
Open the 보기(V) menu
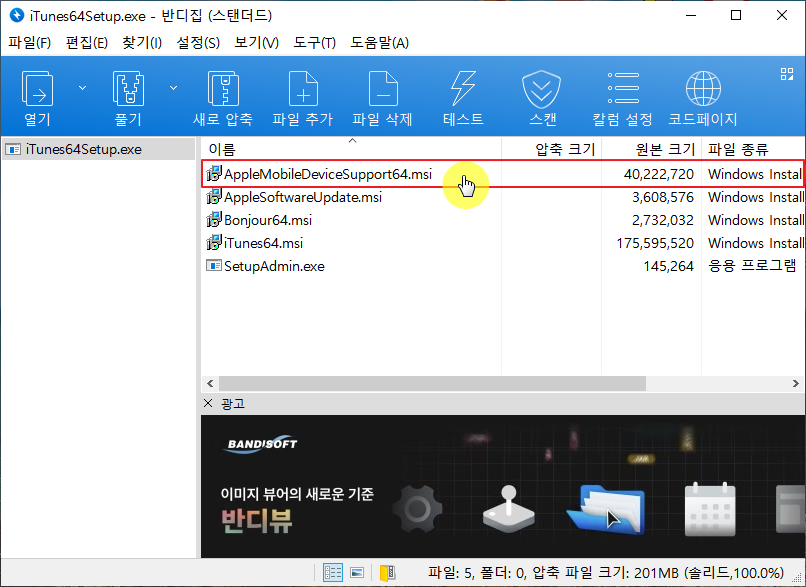click(257, 43)
